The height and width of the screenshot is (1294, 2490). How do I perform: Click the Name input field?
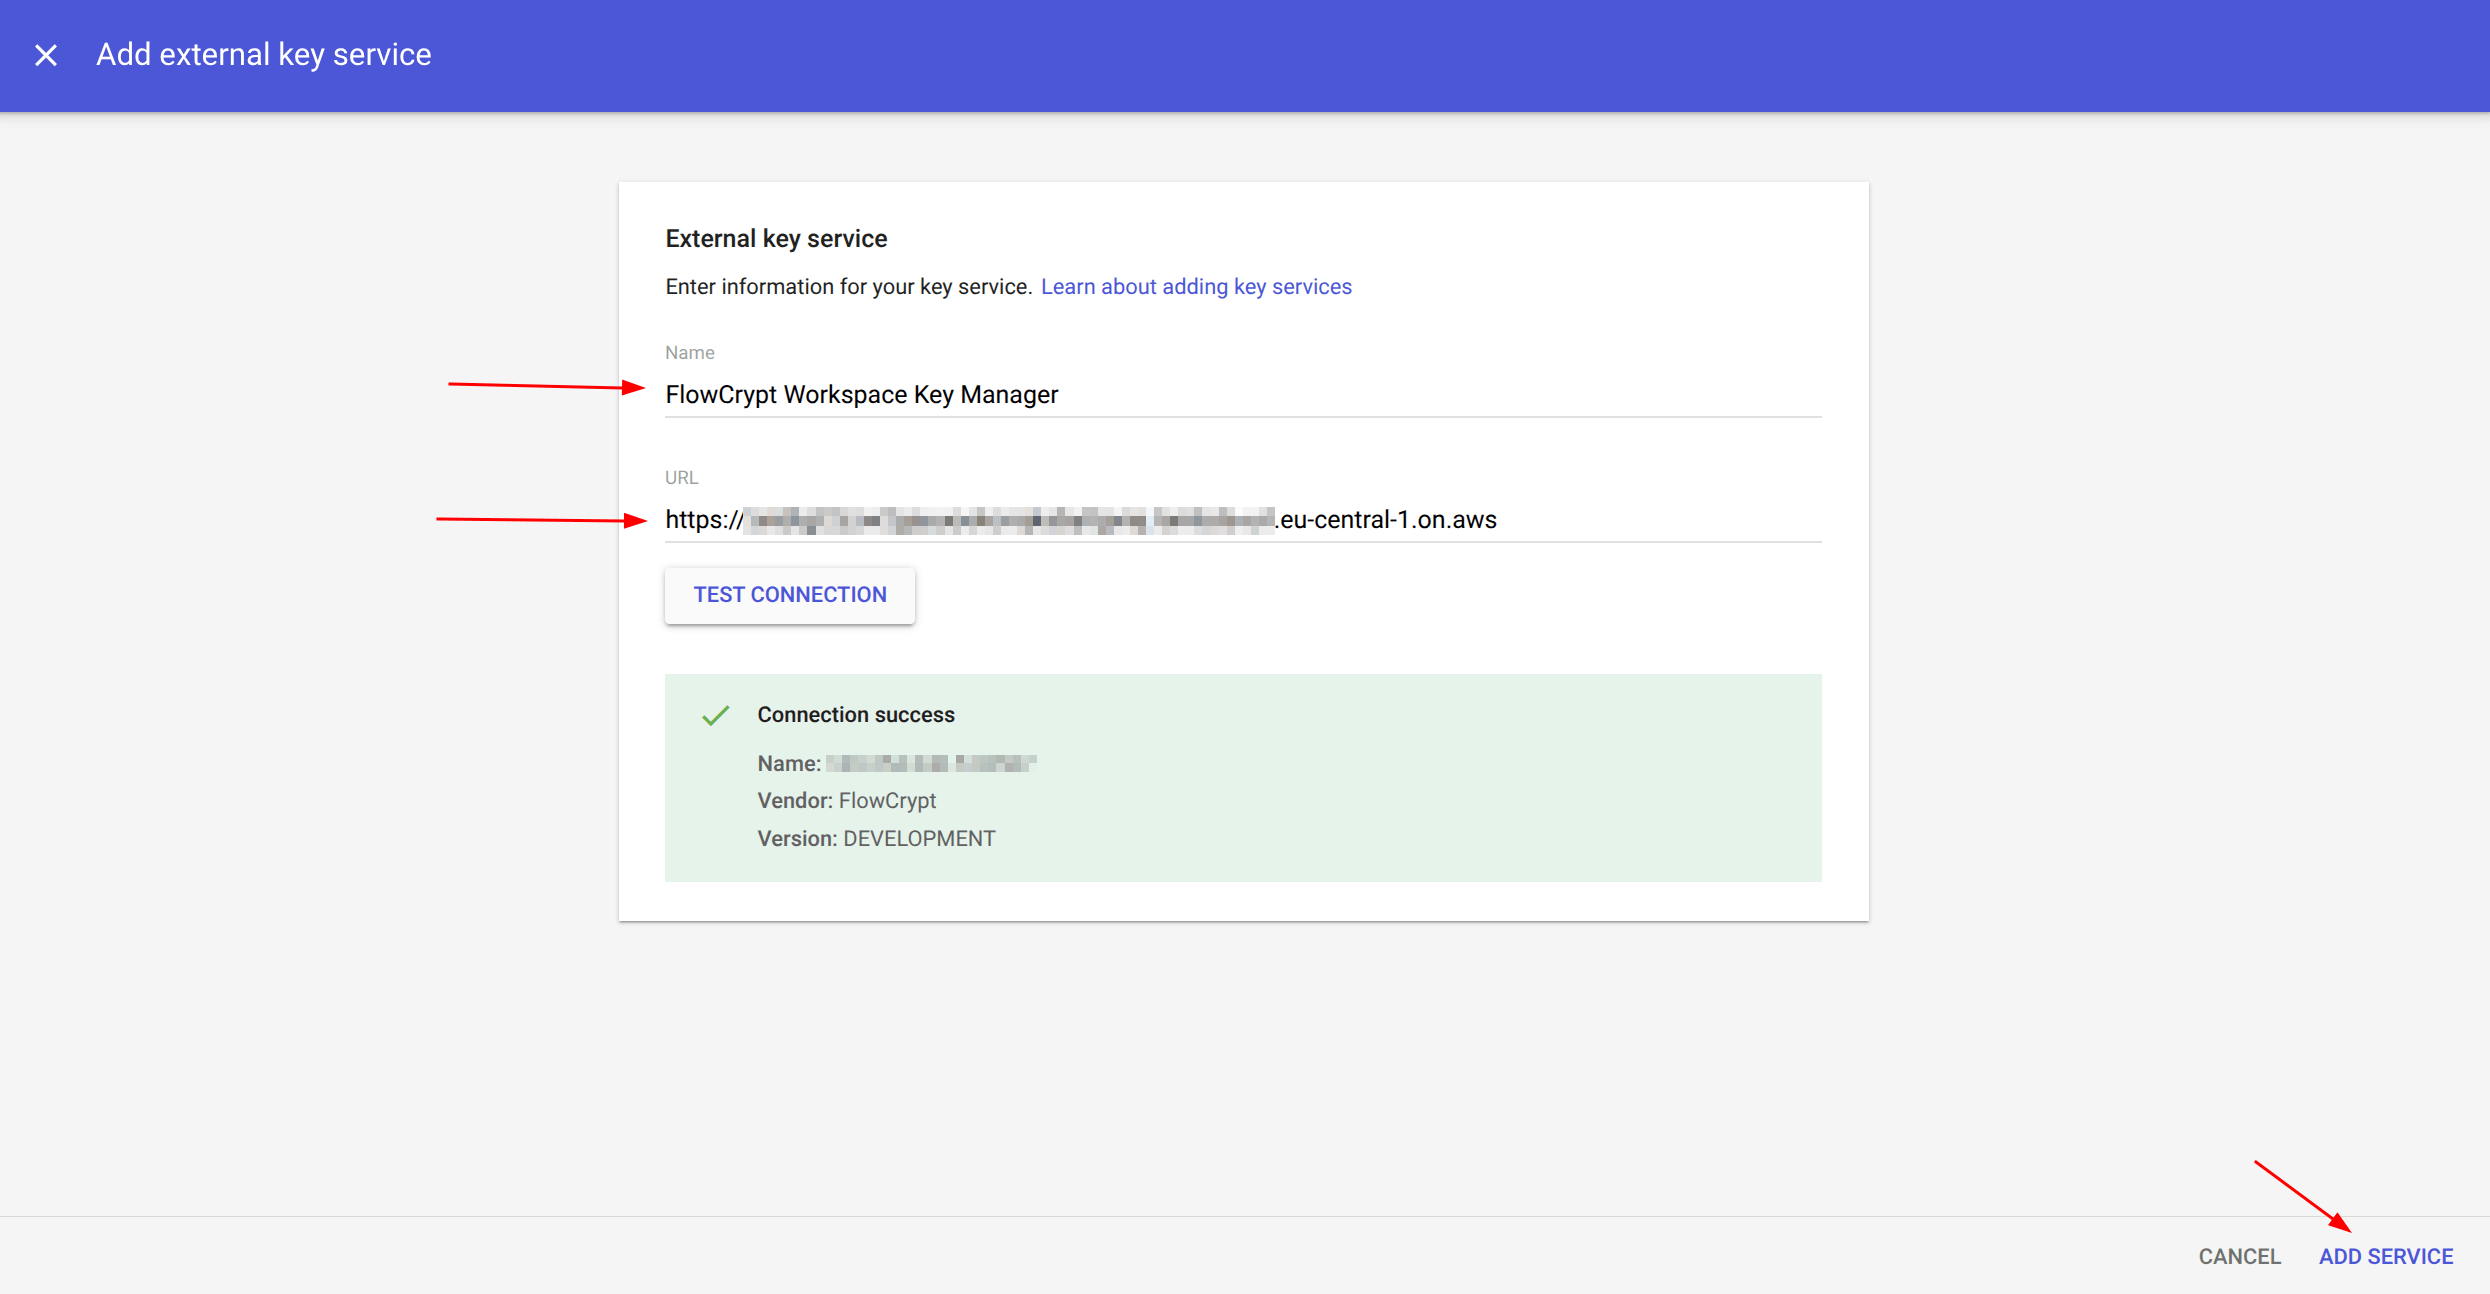point(1243,395)
